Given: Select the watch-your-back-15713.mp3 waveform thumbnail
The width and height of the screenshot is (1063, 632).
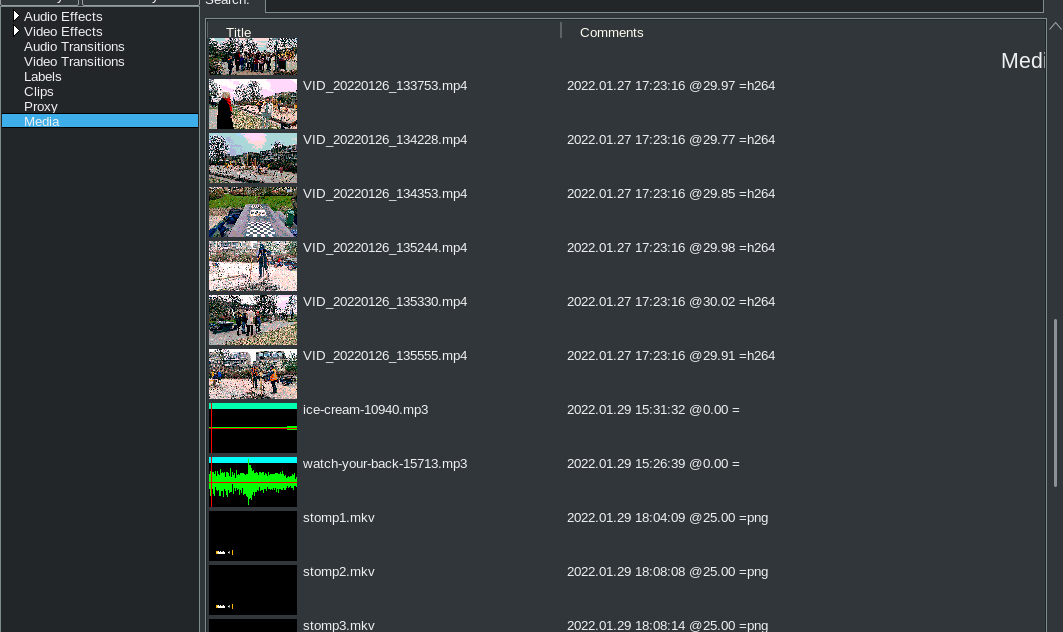Looking at the screenshot, I should 253,482.
